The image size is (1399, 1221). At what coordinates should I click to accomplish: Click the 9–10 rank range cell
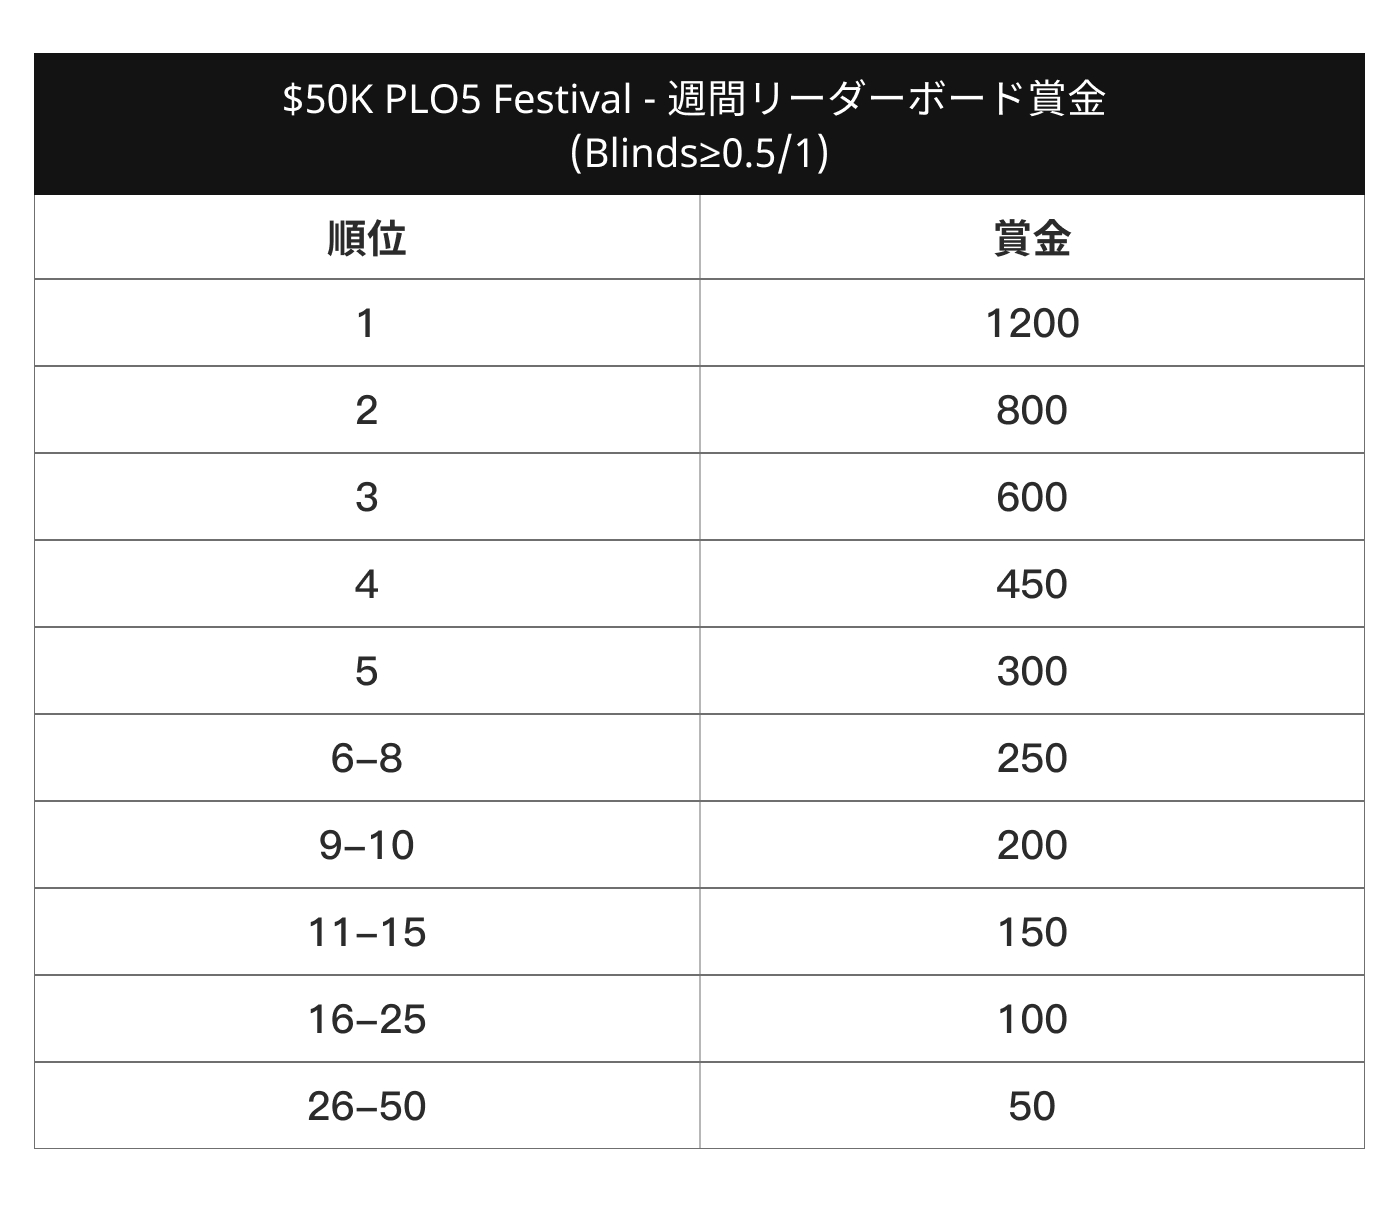tap(367, 845)
